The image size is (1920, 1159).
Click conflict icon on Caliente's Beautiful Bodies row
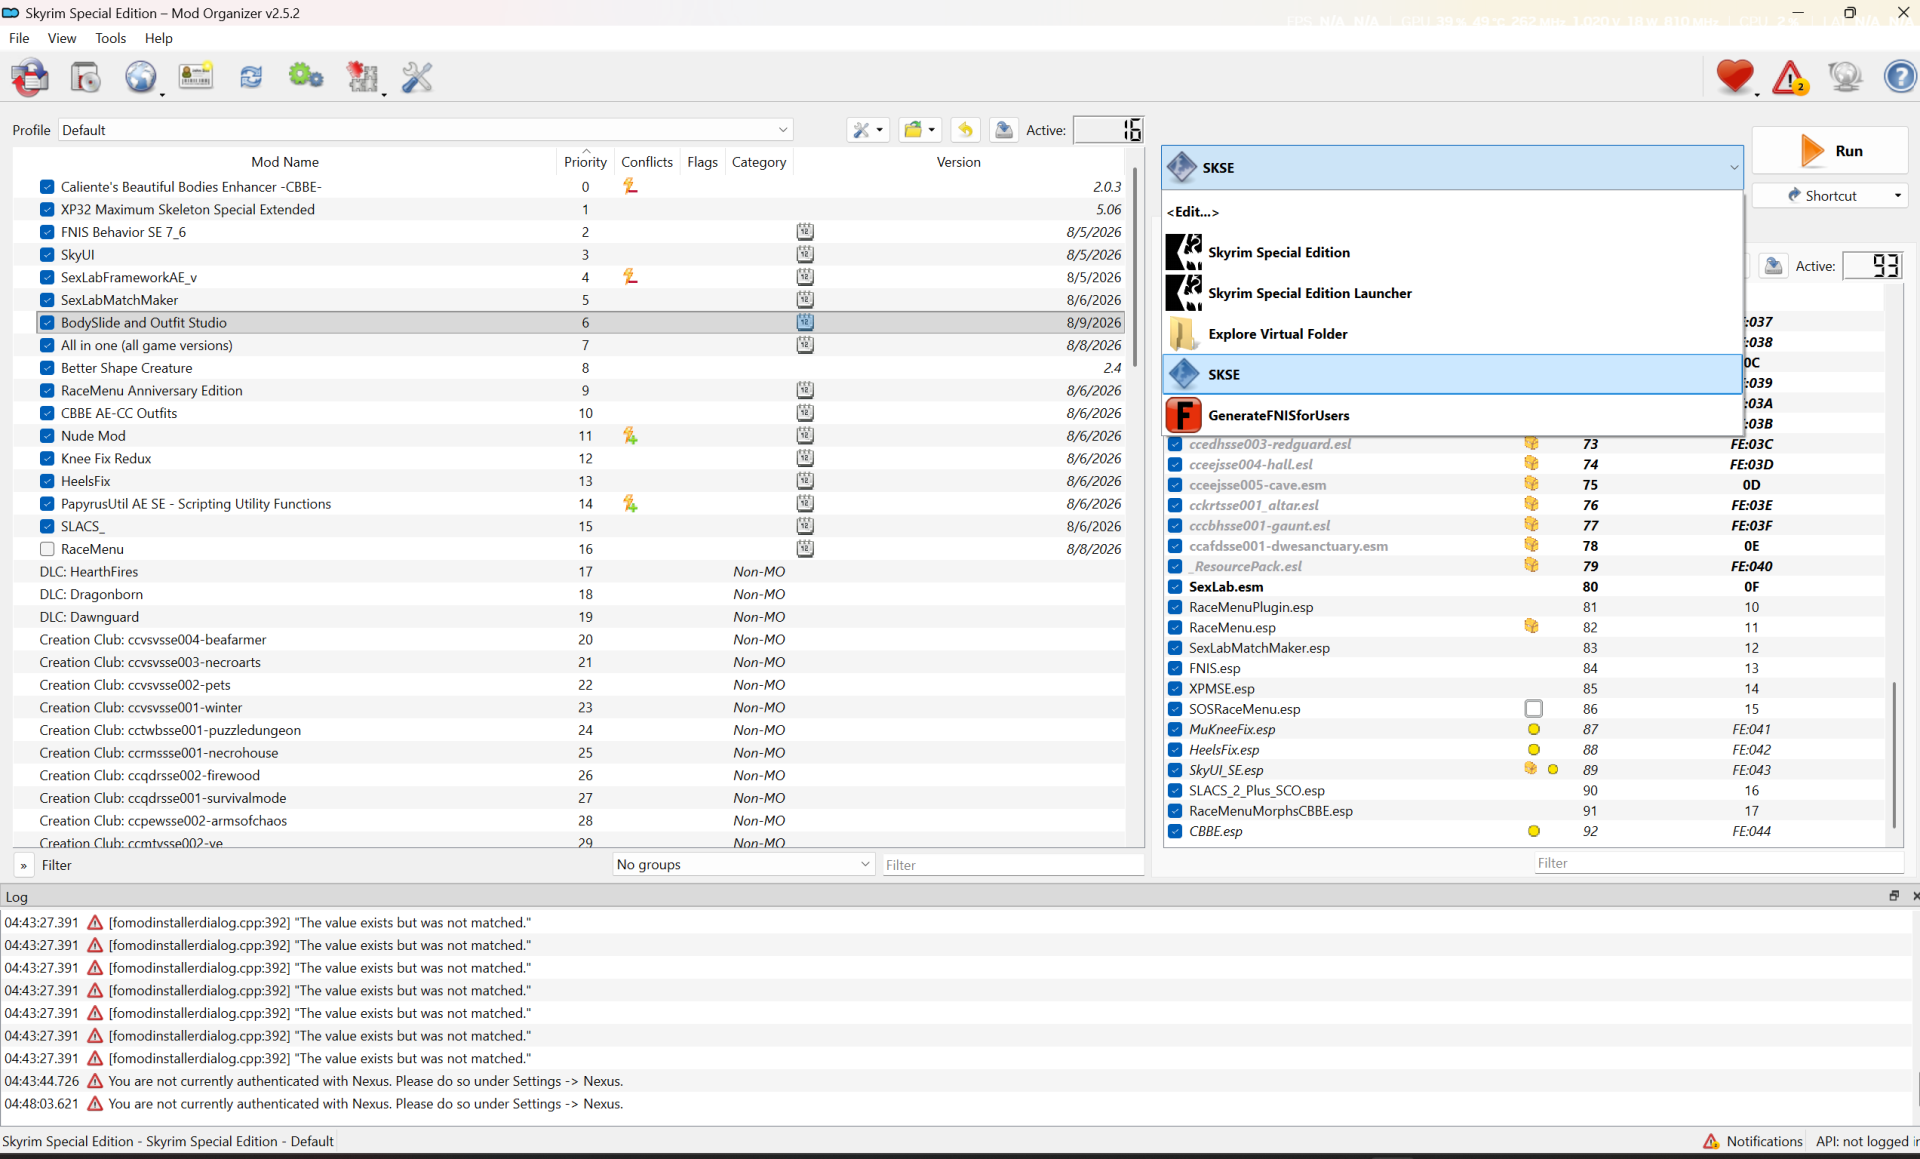[630, 187]
